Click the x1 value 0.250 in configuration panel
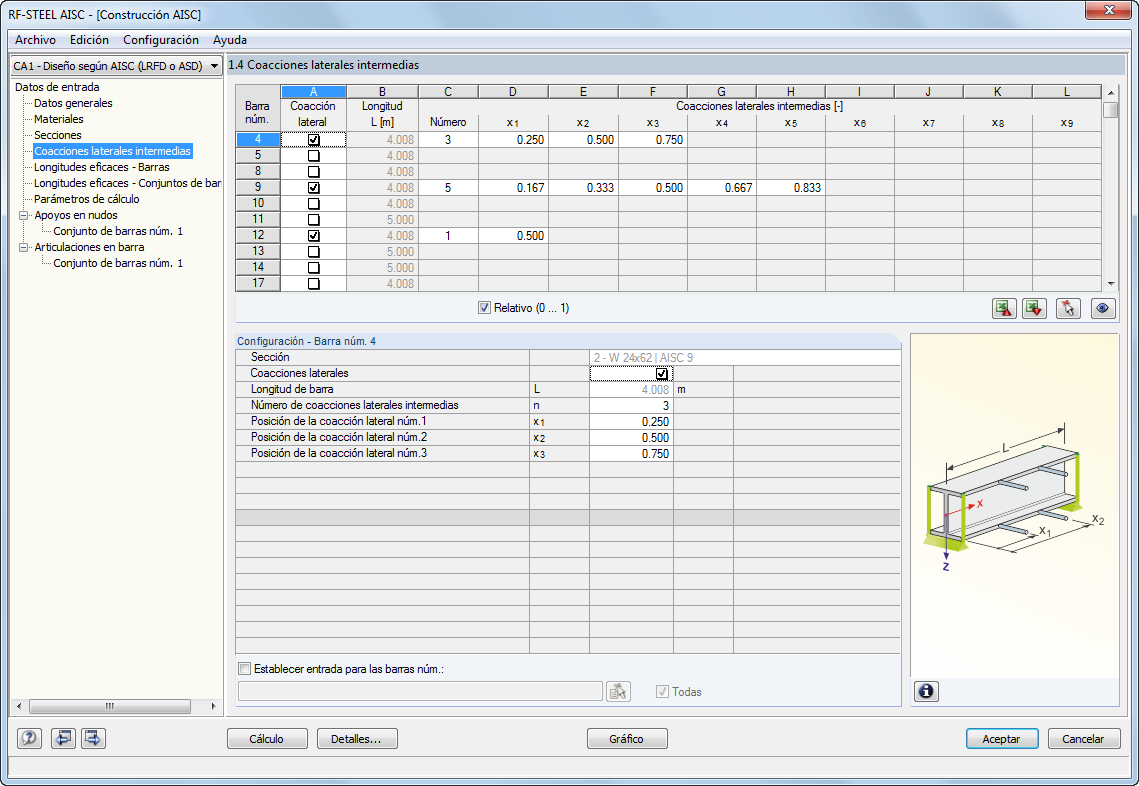The width and height of the screenshot is (1139, 786). coord(631,421)
